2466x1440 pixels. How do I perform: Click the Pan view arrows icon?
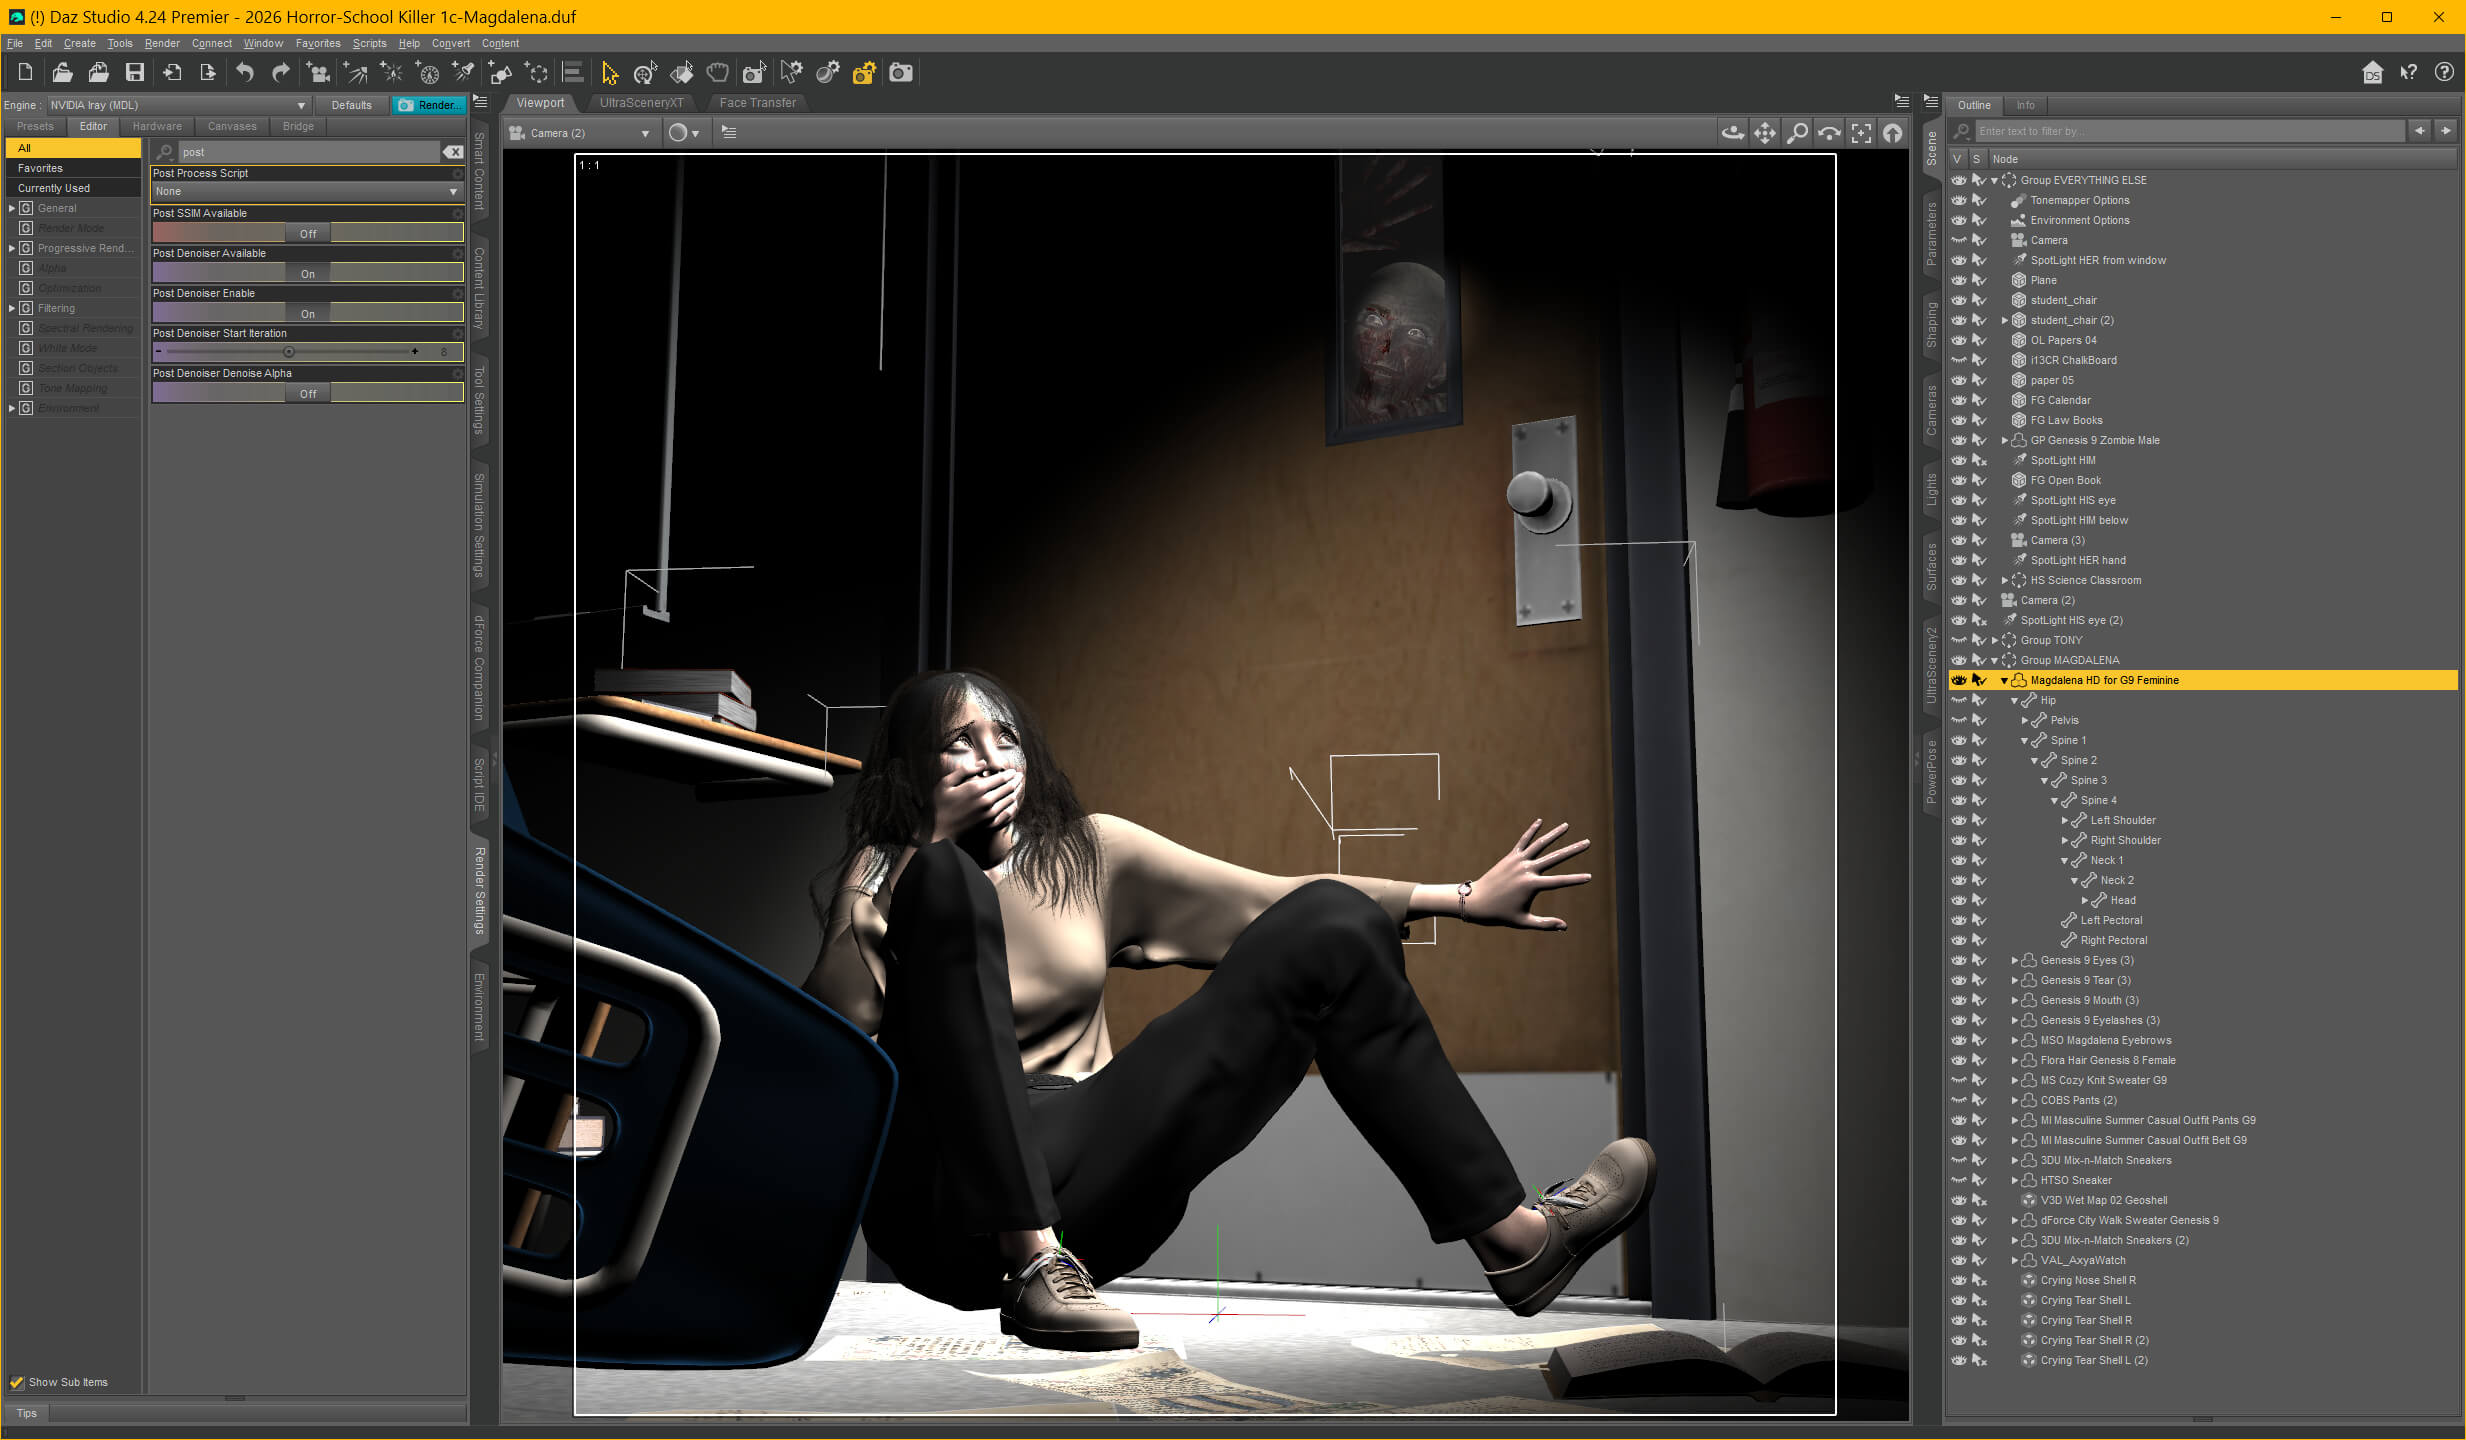click(1765, 132)
